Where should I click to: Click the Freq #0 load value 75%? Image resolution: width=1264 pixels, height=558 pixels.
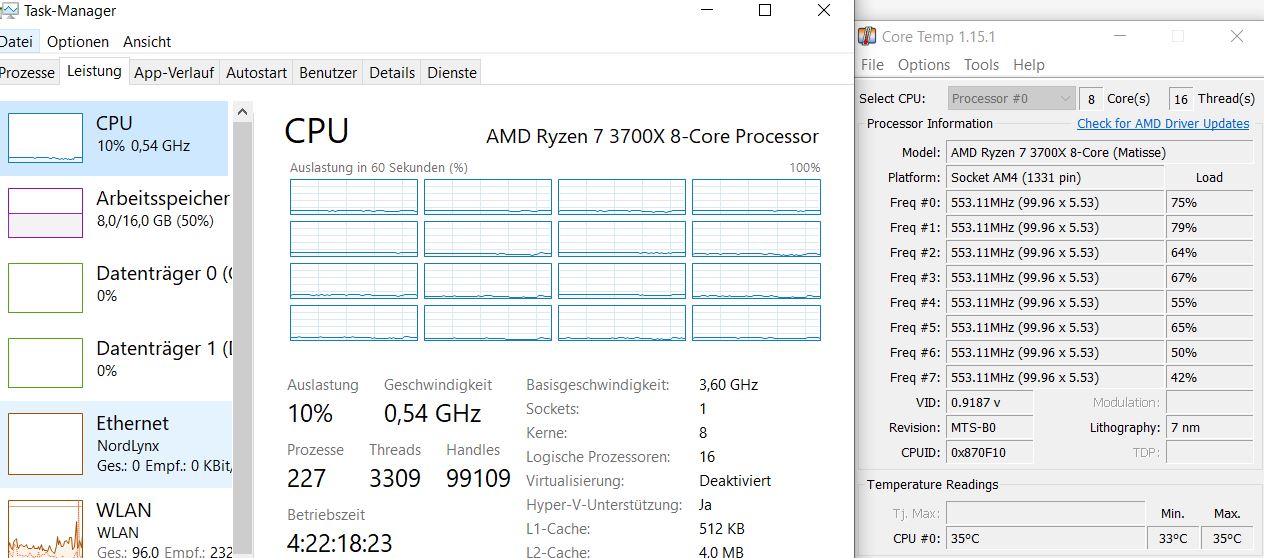click(x=1209, y=202)
